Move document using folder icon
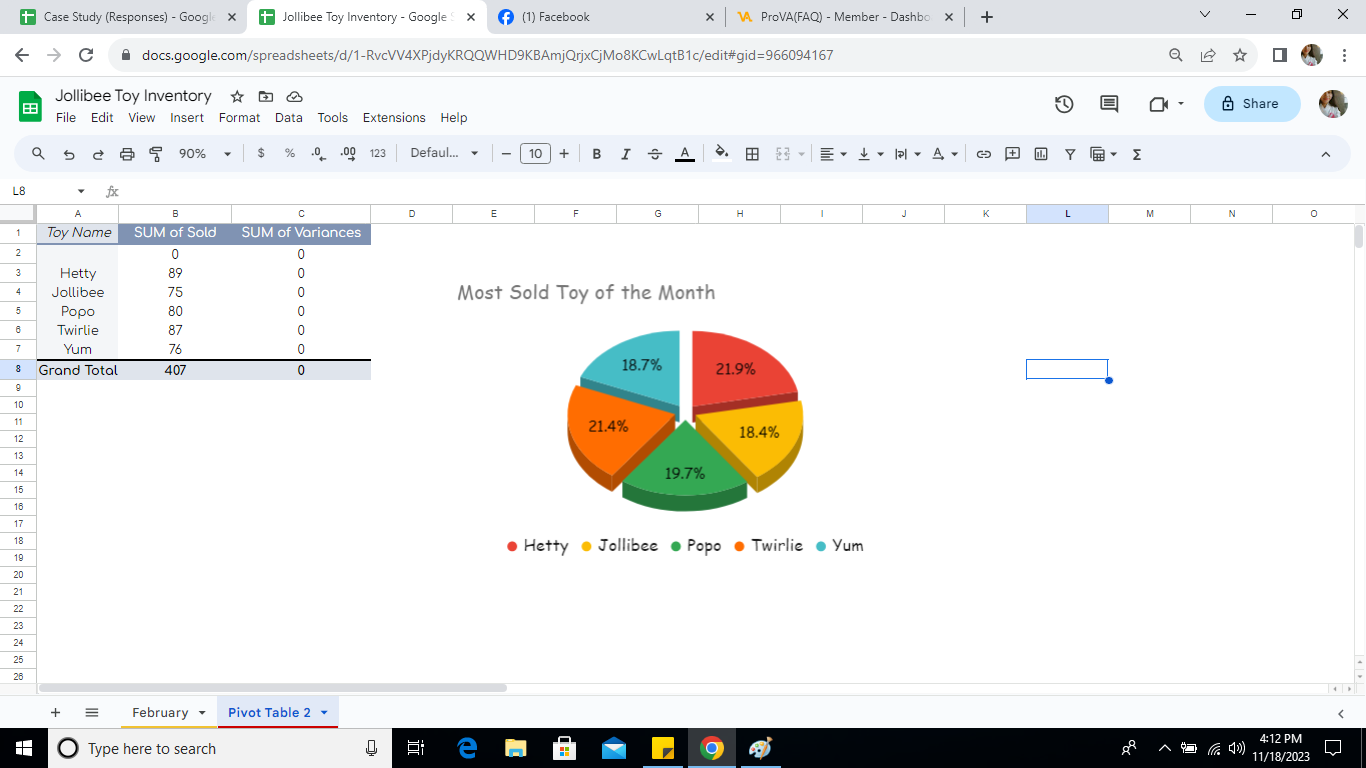The width and height of the screenshot is (1366, 768). tap(266, 97)
